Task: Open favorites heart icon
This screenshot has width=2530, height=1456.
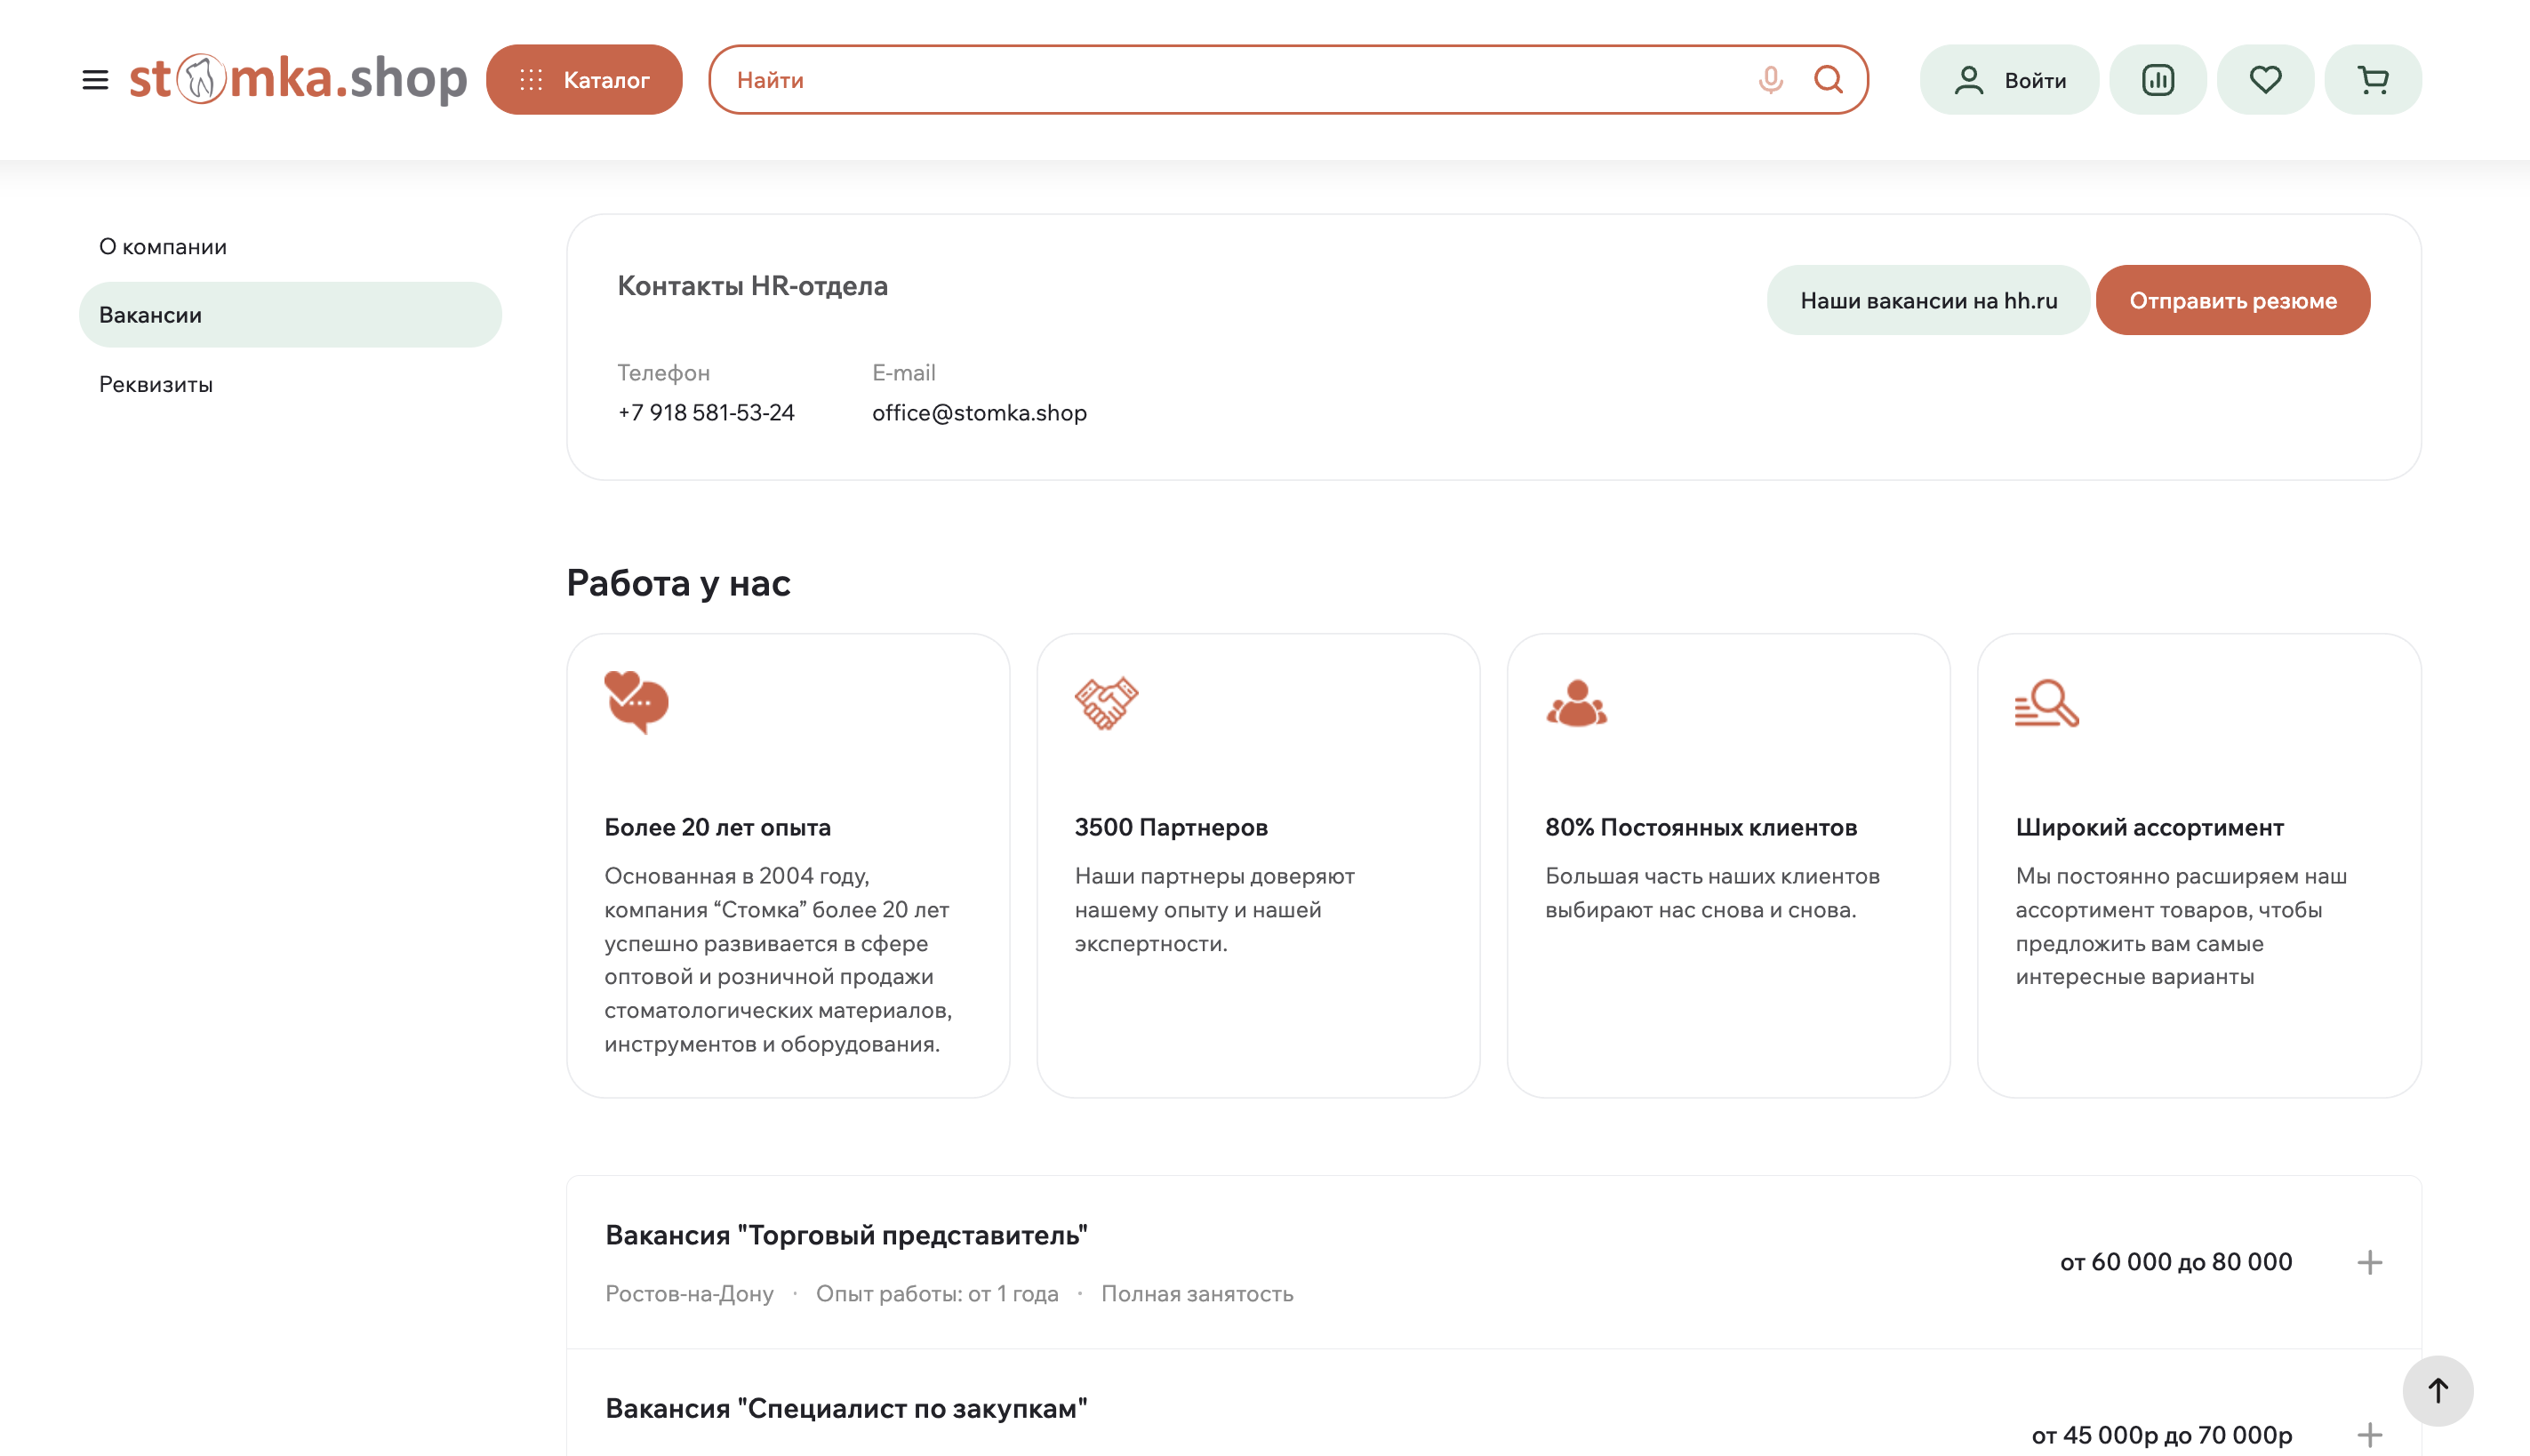Action: 2265,80
